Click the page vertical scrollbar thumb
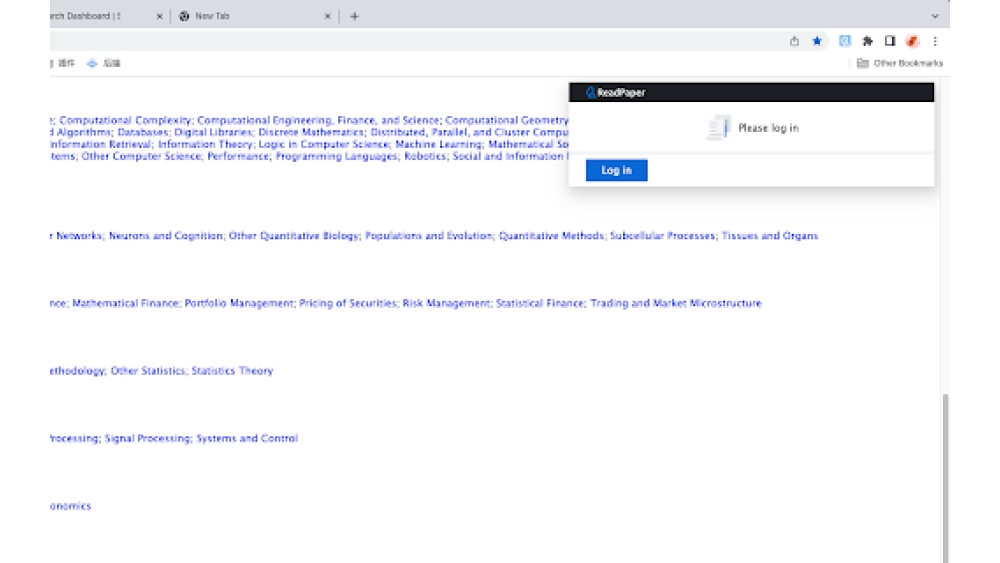The height and width of the screenshot is (563, 1000). point(945,478)
